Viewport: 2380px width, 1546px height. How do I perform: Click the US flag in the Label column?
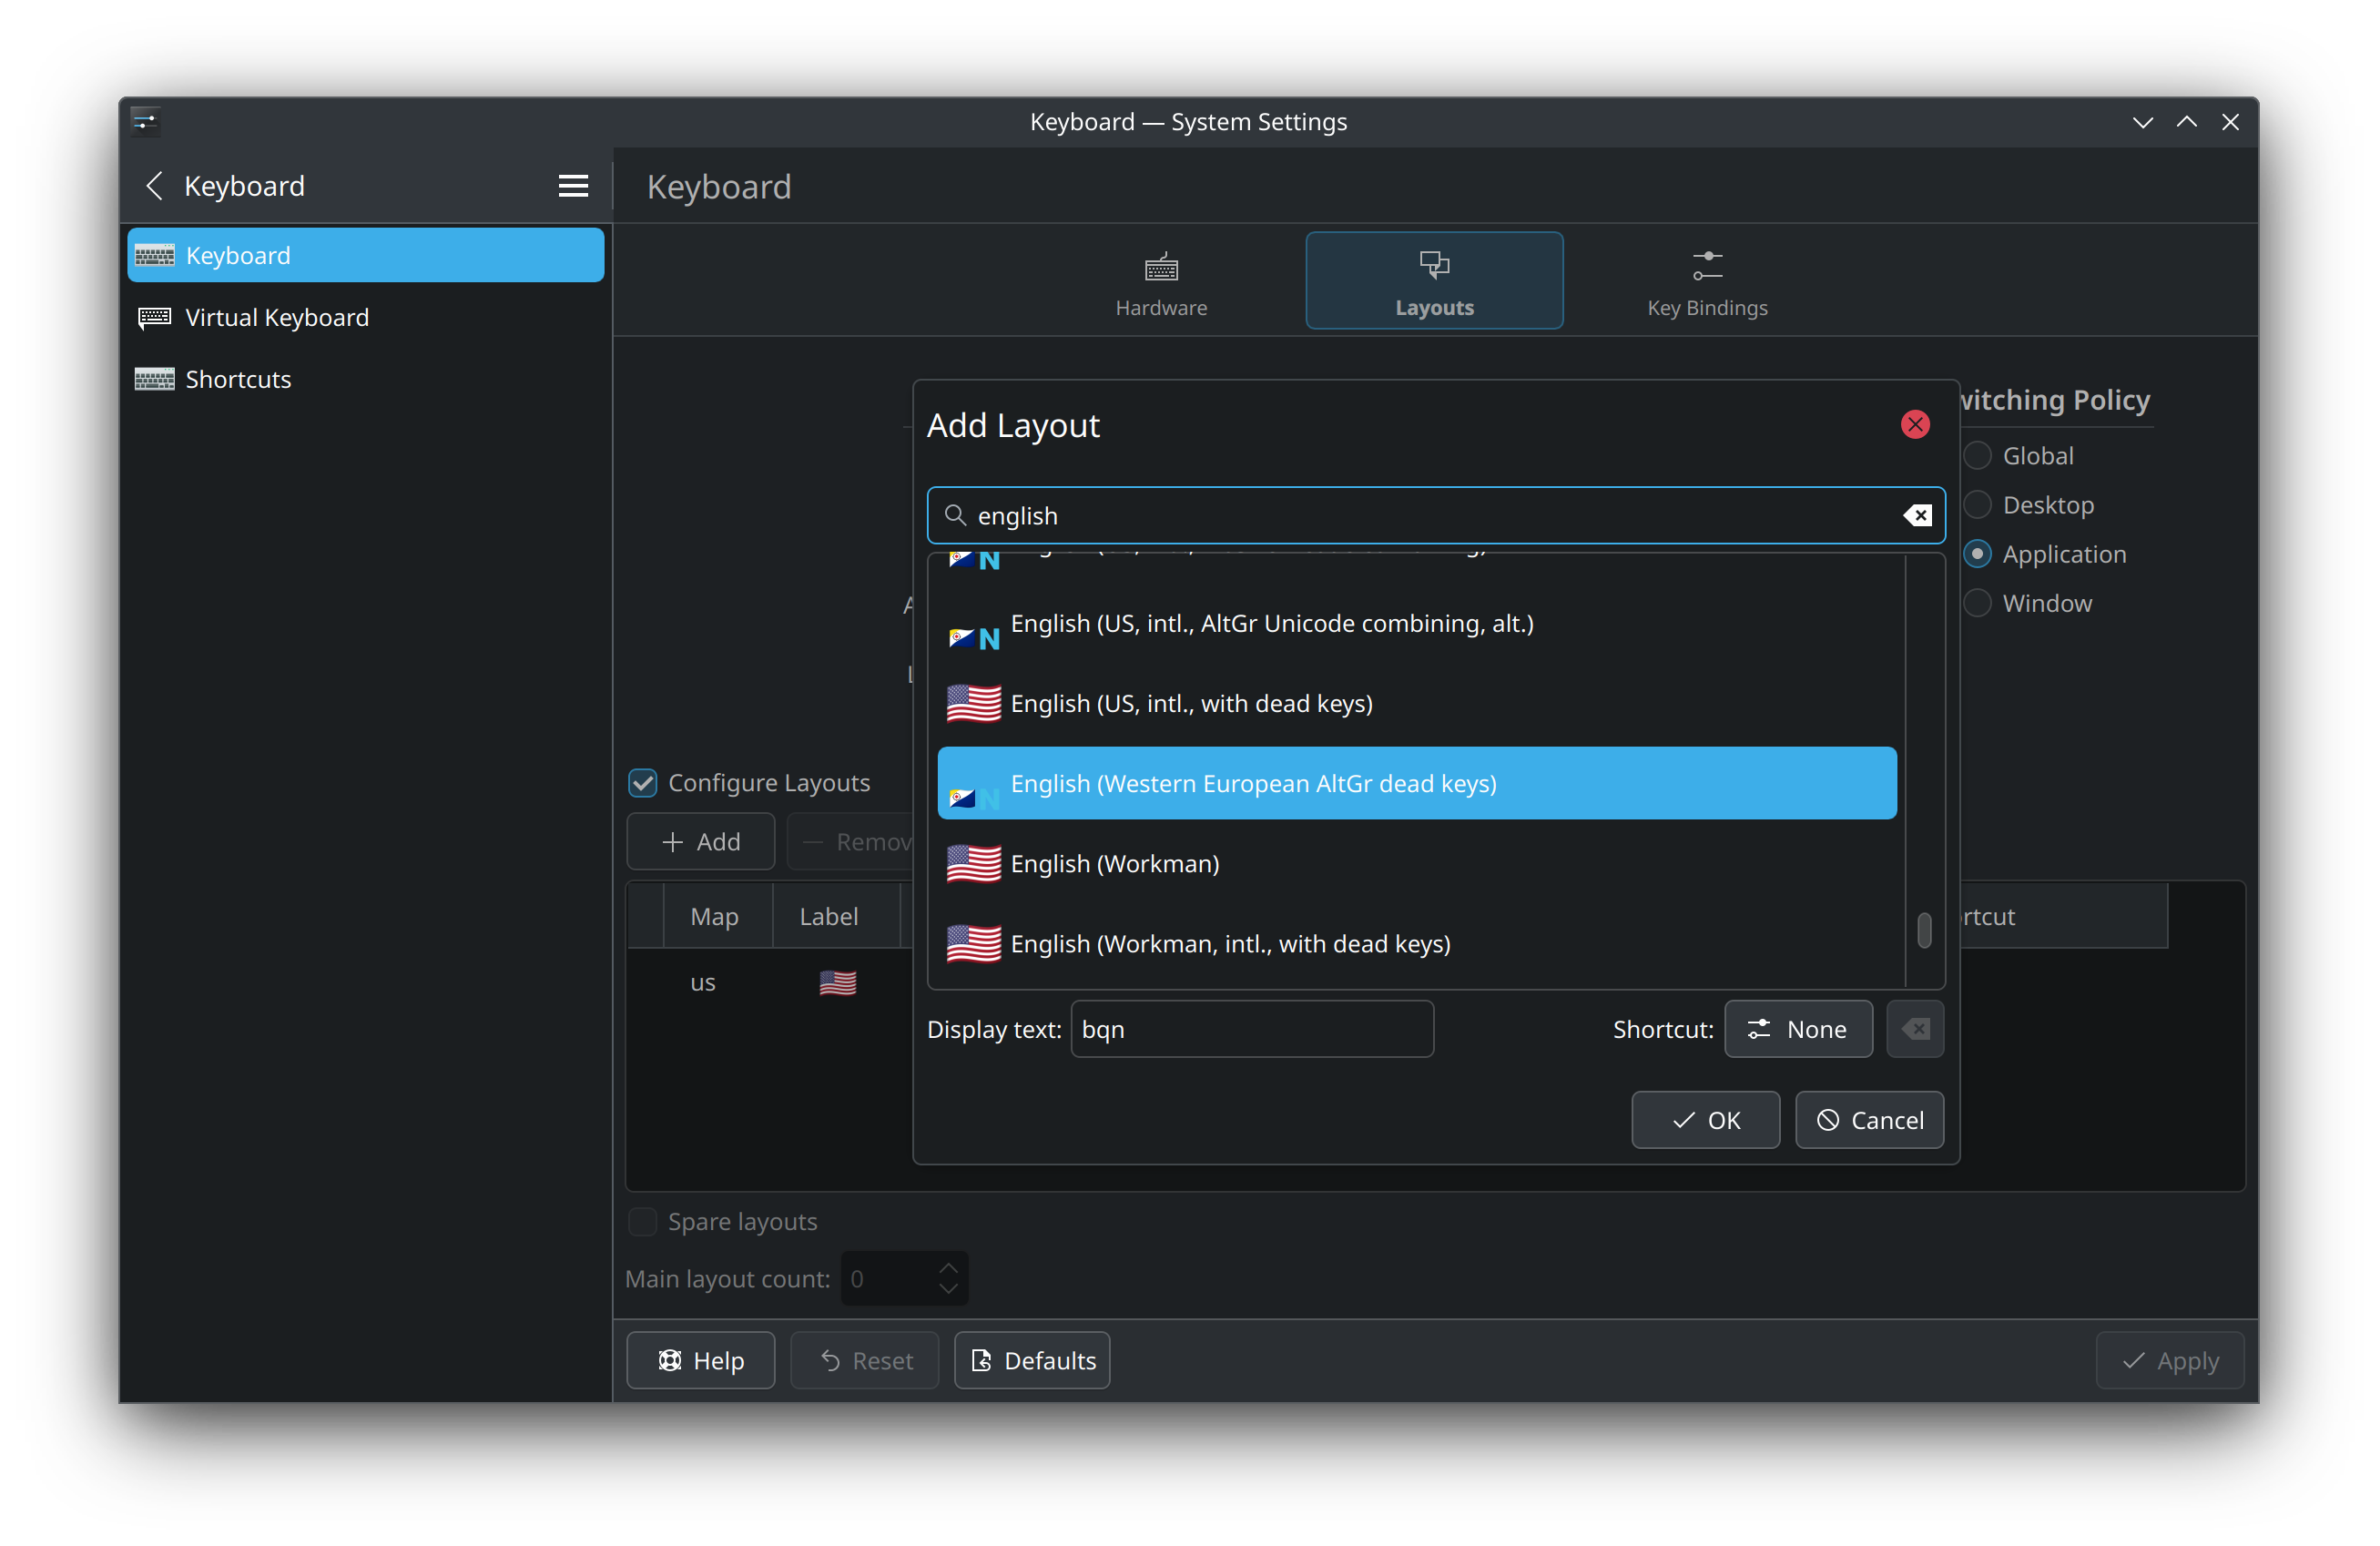pos(837,983)
